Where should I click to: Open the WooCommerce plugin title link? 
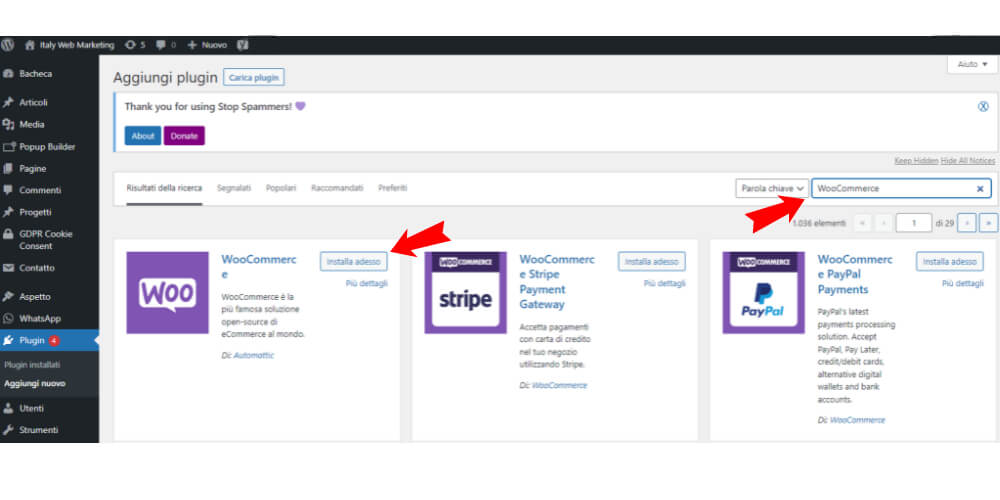click(259, 267)
